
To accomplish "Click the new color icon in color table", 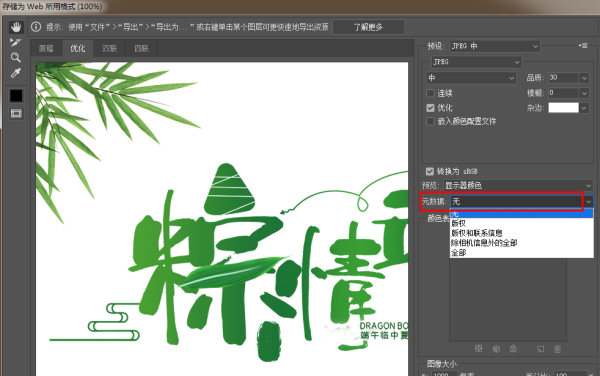I will [540, 349].
